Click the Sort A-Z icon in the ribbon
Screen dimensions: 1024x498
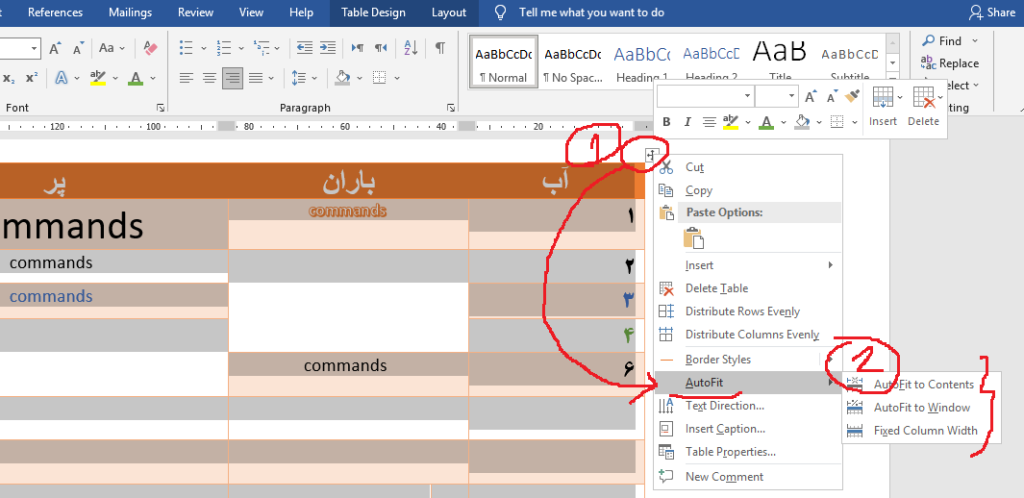click(412, 48)
